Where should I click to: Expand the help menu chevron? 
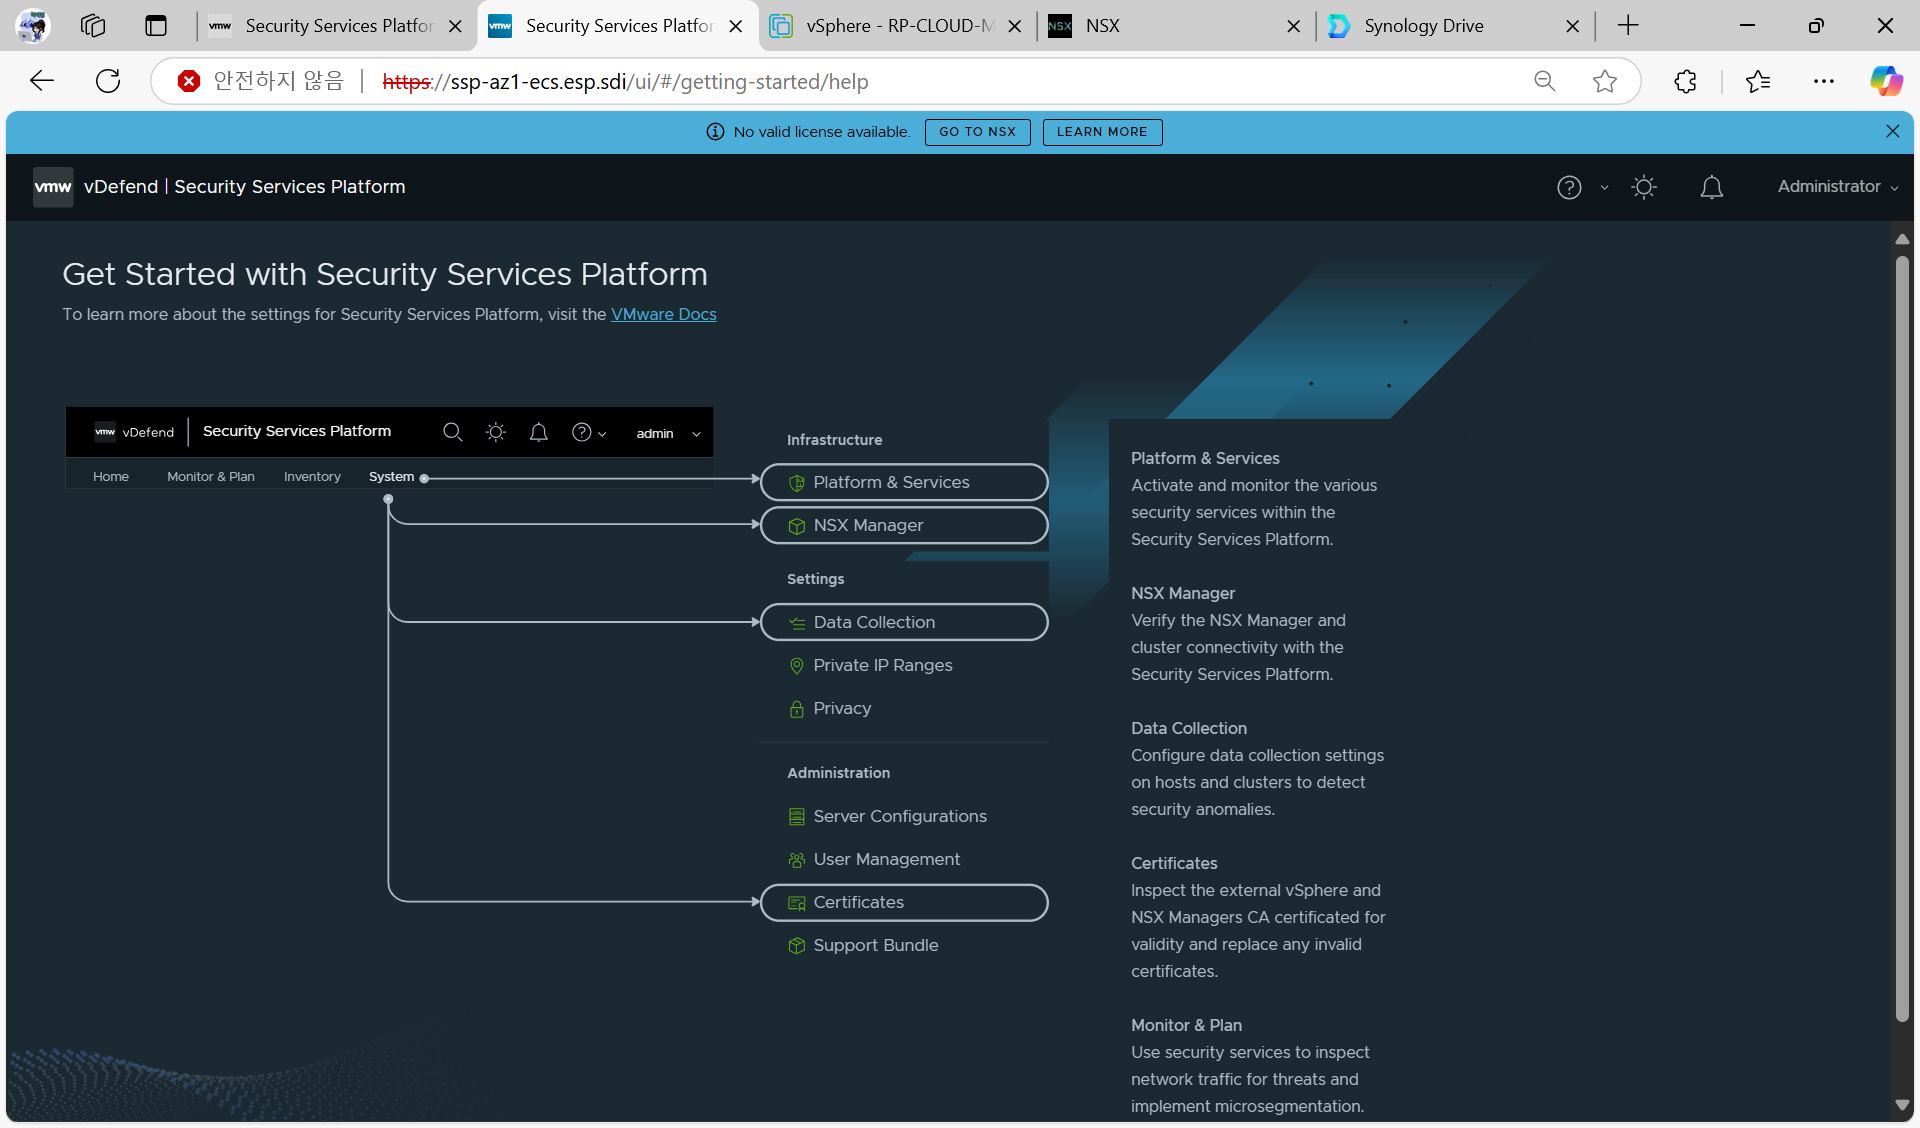point(1604,188)
